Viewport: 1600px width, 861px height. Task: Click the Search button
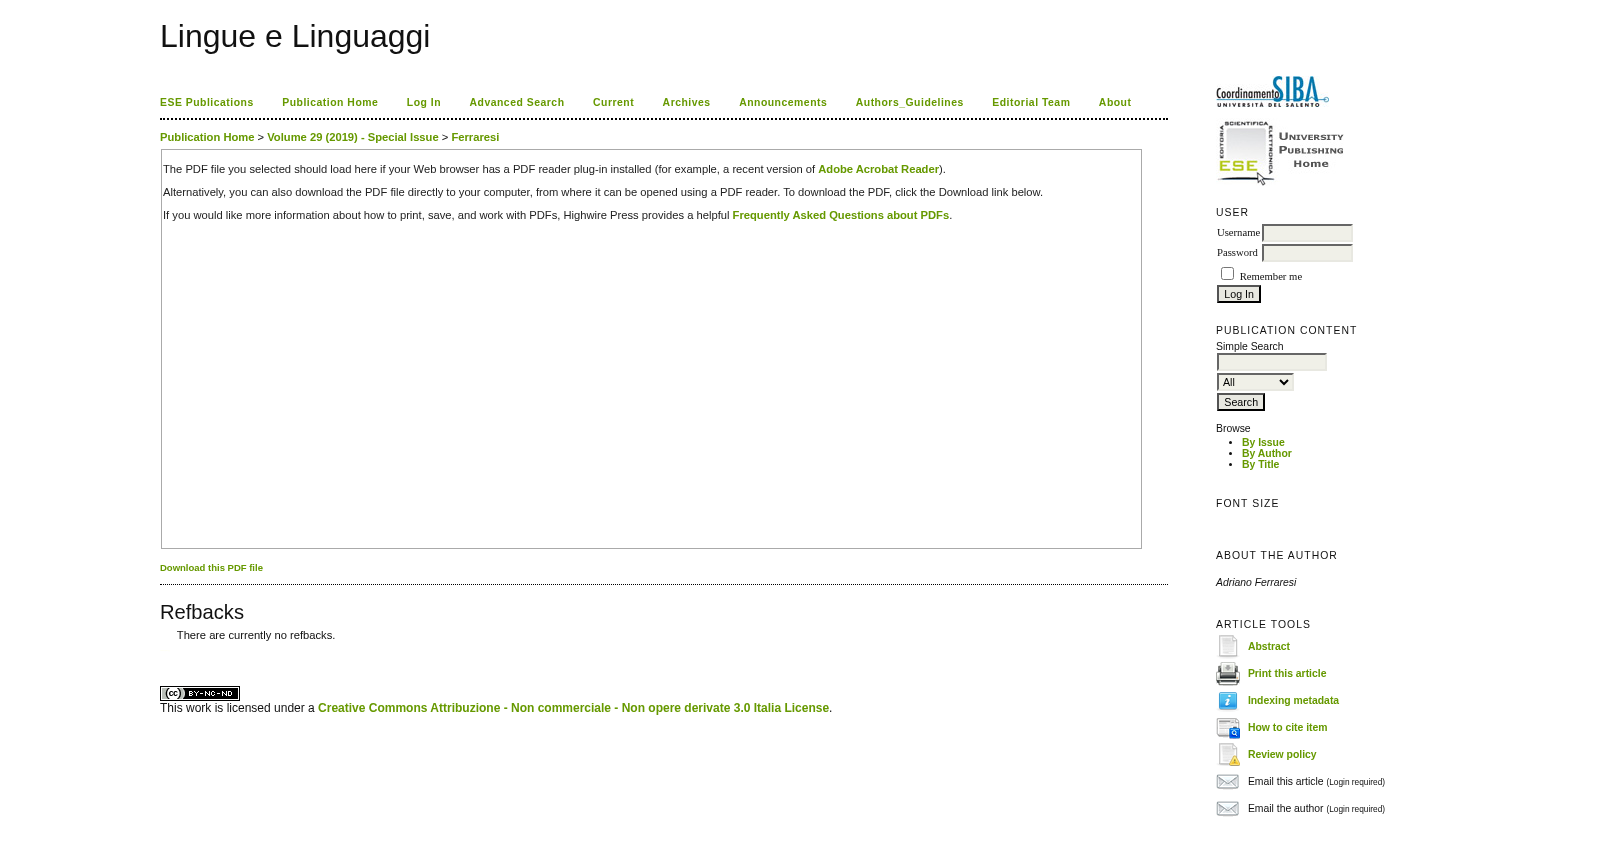pyautogui.click(x=1241, y=402)
